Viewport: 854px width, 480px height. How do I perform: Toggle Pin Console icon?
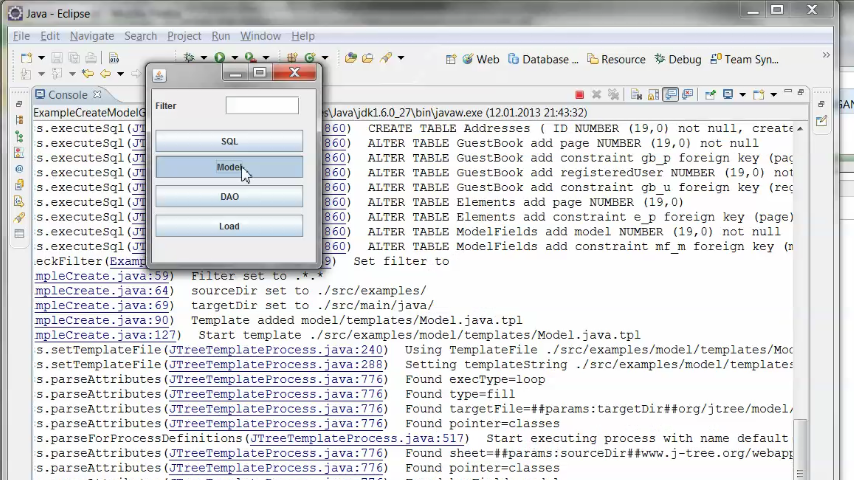pos(710,95)
